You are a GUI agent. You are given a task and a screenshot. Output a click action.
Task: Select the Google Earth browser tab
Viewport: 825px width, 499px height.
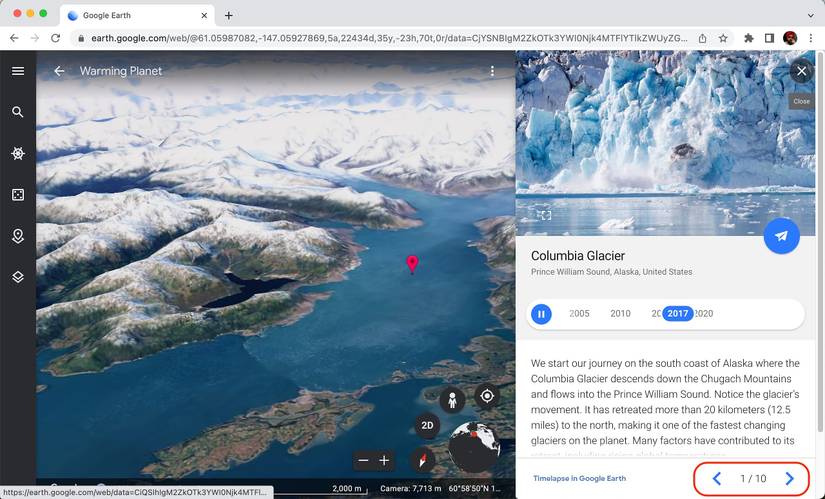[x=138, y=15]
